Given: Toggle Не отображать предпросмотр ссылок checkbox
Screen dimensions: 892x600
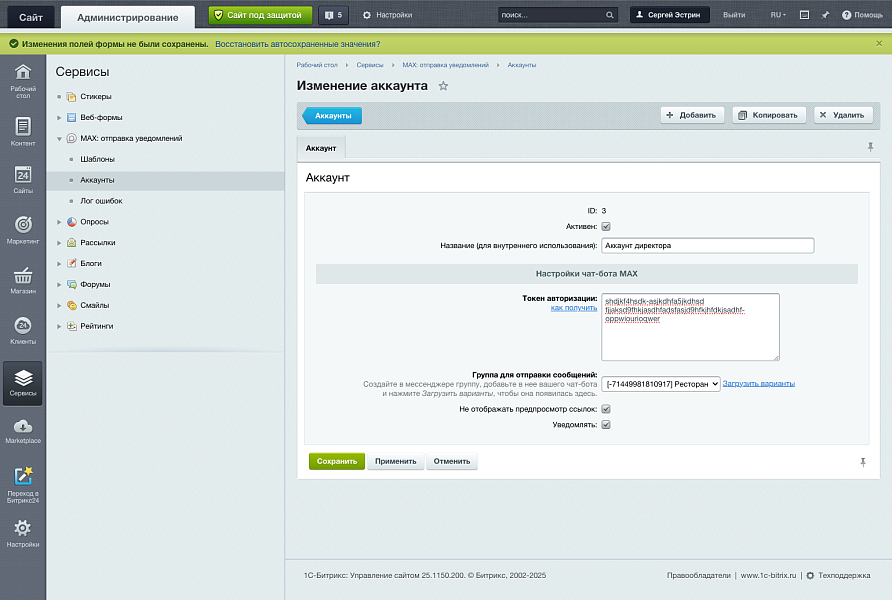Looking at the screenshot, I should click(x=606, y=409).
